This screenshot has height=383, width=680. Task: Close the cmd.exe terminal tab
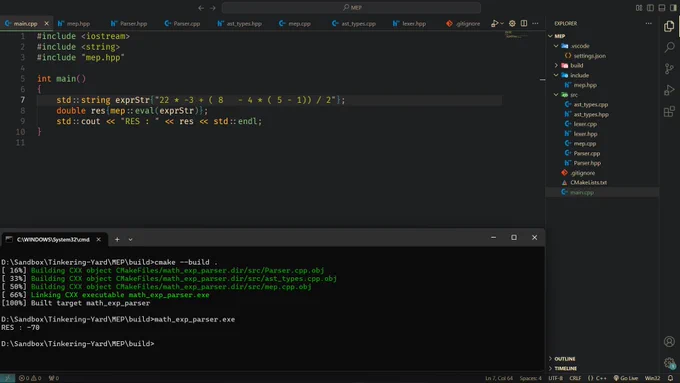point(98,239)
